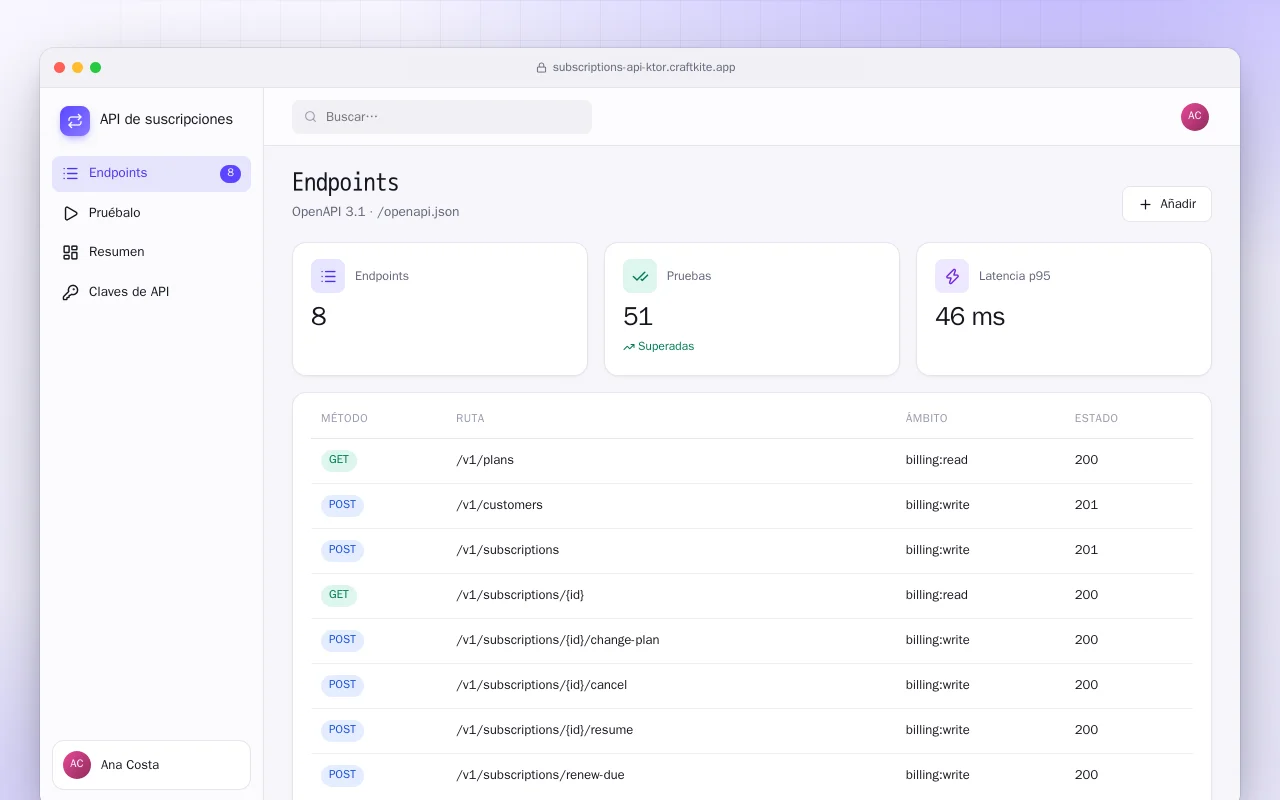
Task: Click the ÁMBITO column header
Action: tap(926, 418)
